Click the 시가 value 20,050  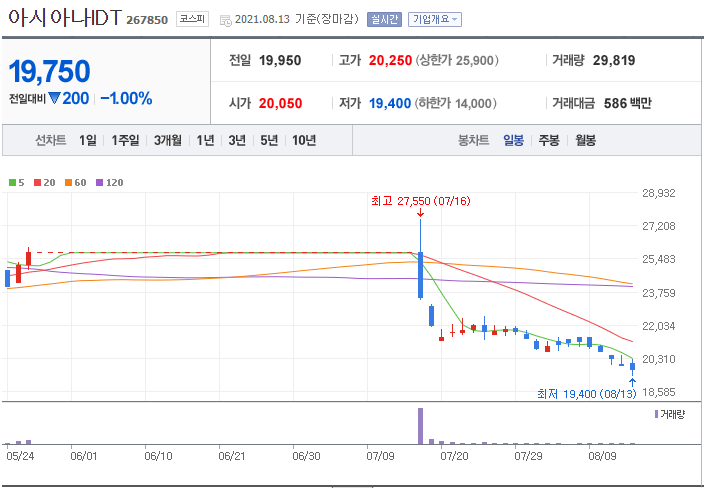point(280,104)
